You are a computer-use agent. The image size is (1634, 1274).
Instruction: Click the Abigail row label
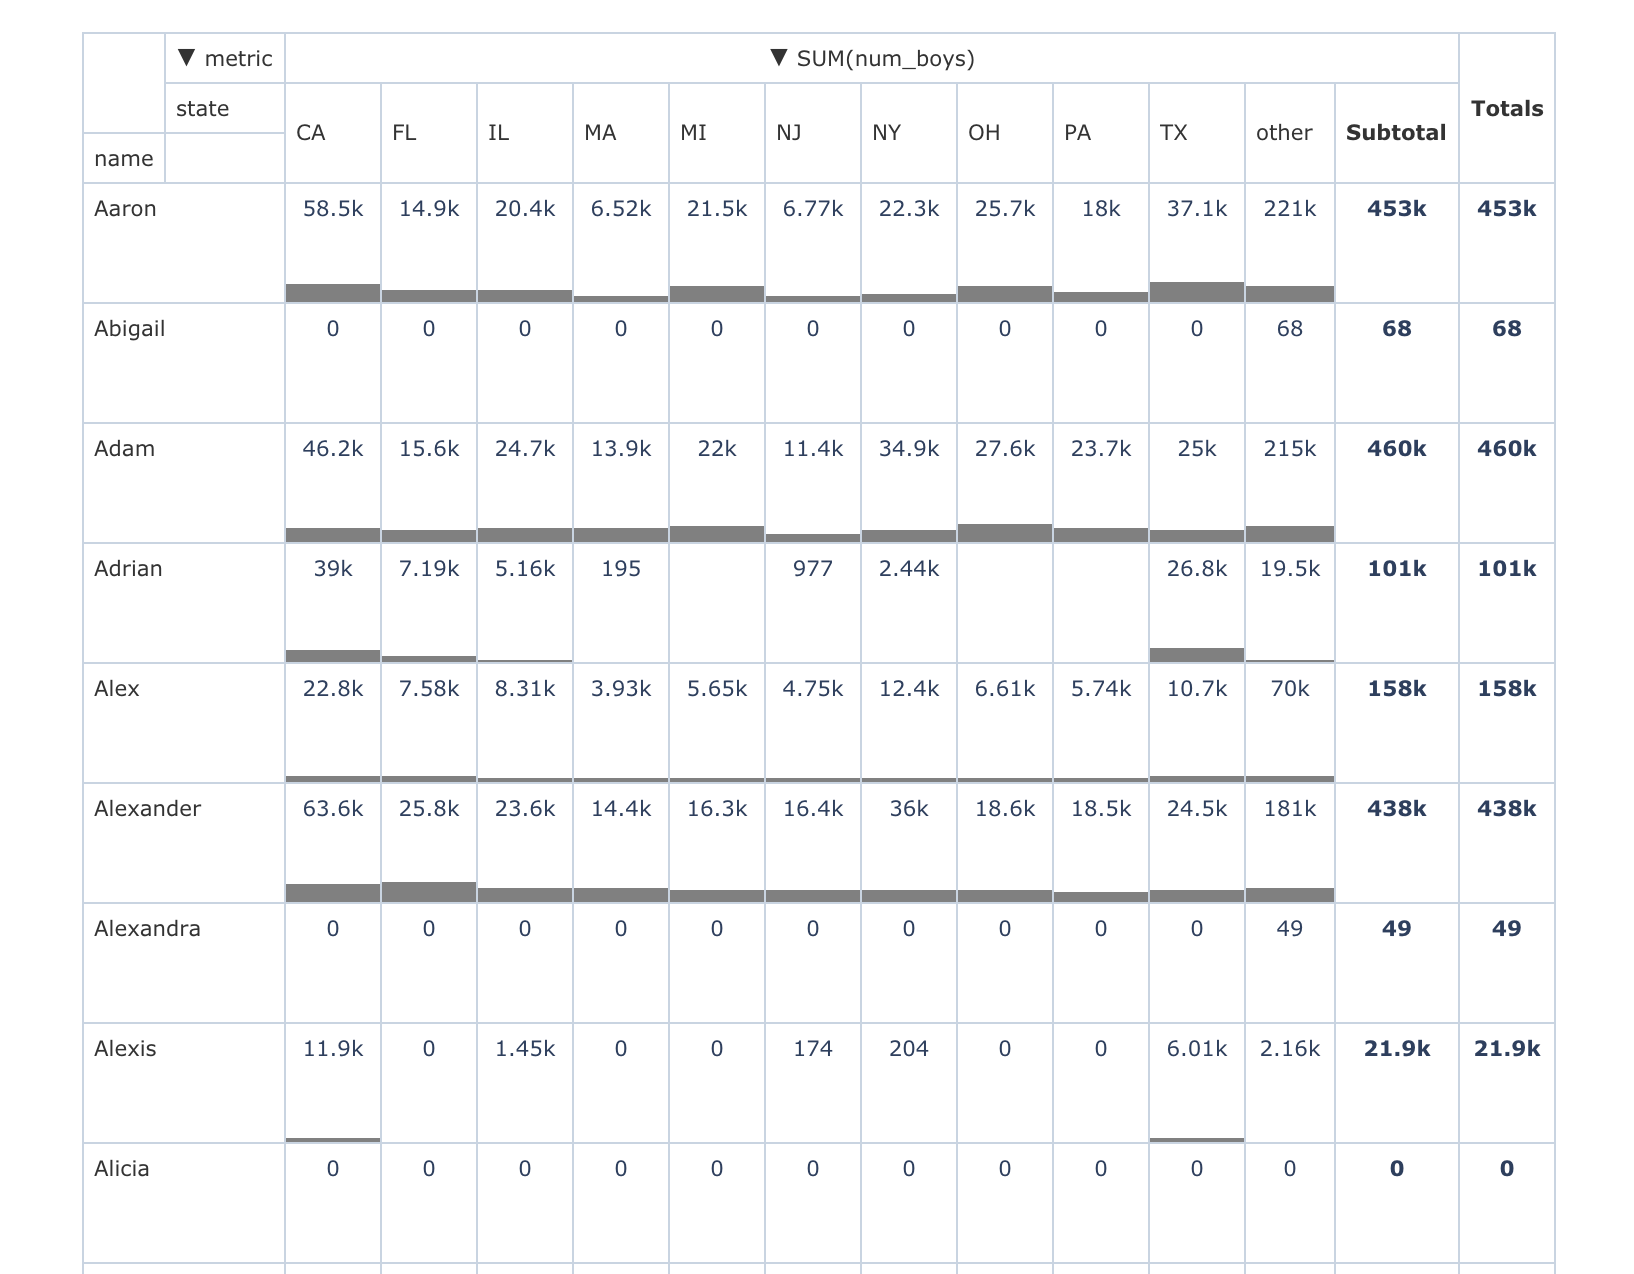click(x=128, y=328)
